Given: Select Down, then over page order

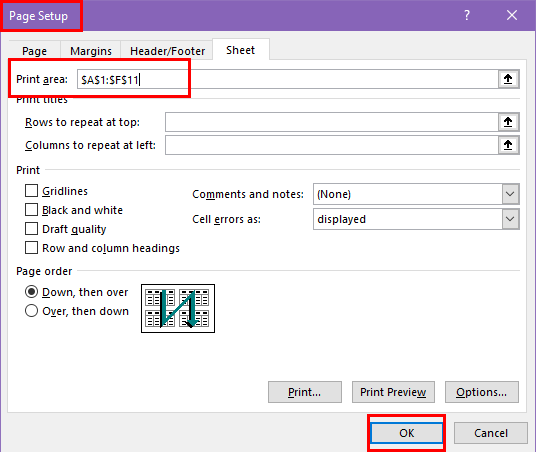Looking at the screenshot, I should click(x=31, y=292).
